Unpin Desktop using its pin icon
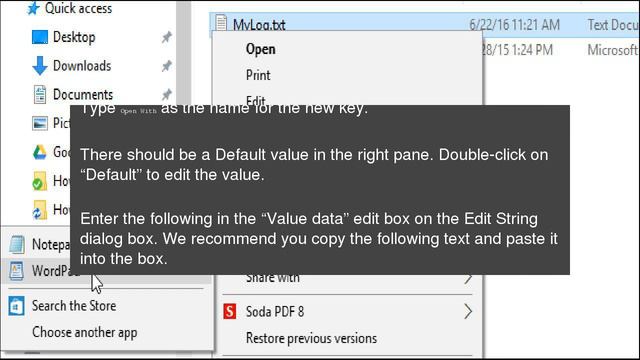640x360 pixels. 166,38
